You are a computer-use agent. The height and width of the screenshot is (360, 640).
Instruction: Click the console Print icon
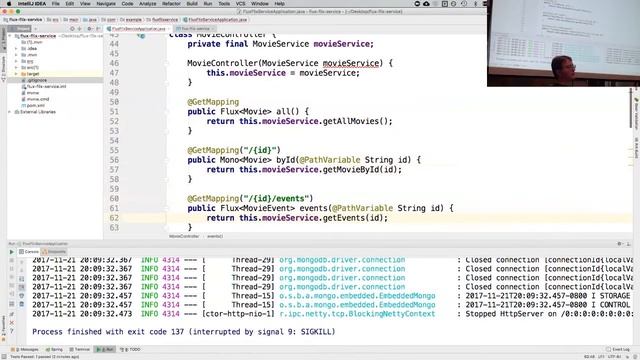pyautogui.click(x=22, y=295)
